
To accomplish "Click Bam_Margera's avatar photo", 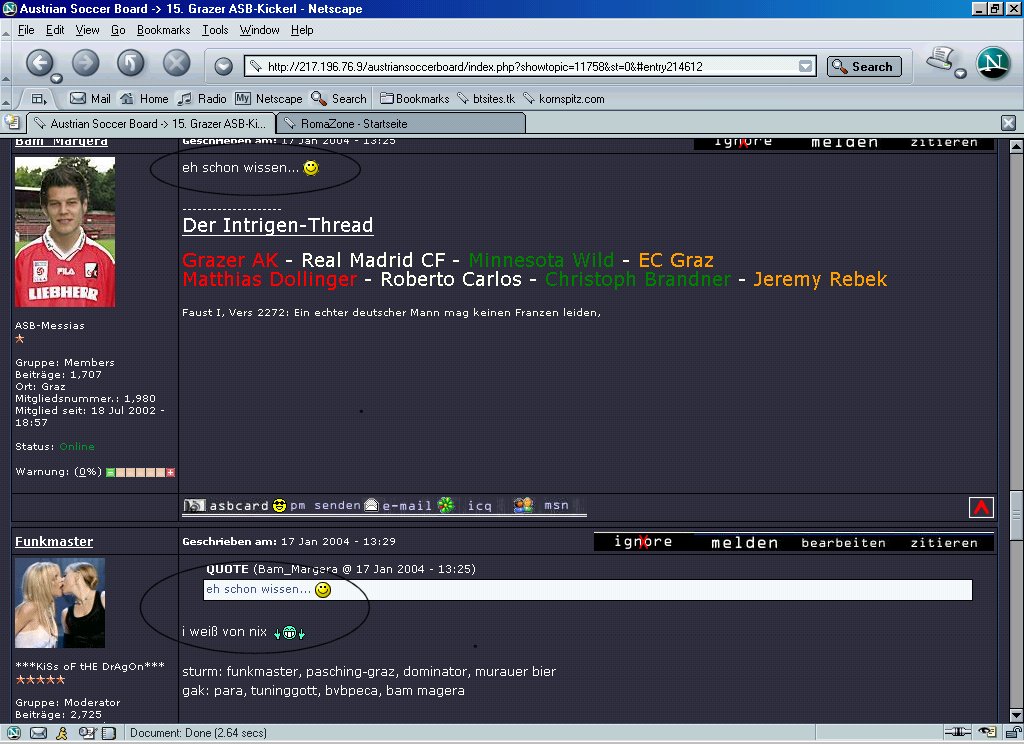I will (65, 232).
